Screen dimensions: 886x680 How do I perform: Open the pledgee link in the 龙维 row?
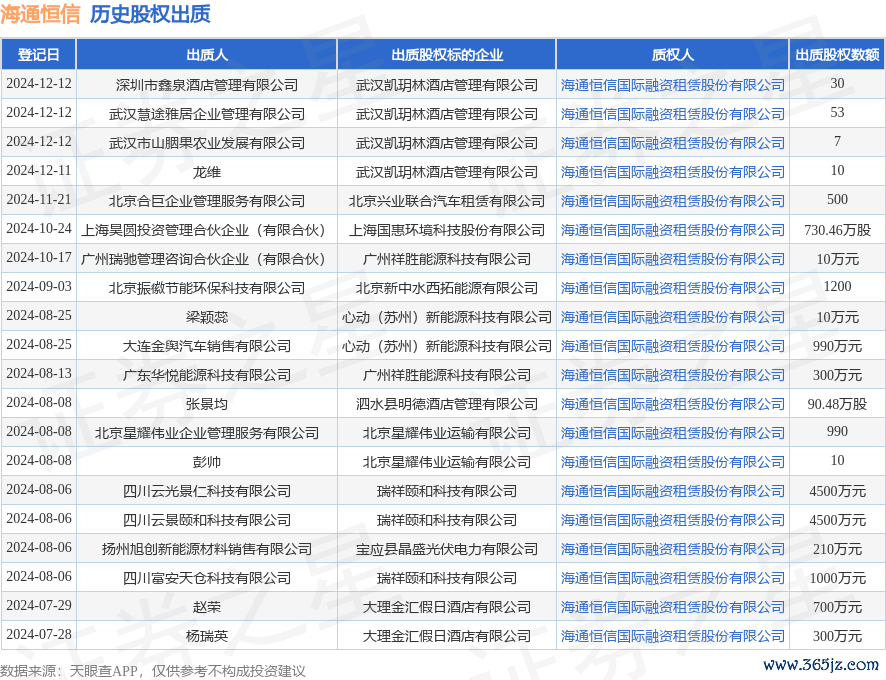672,172
